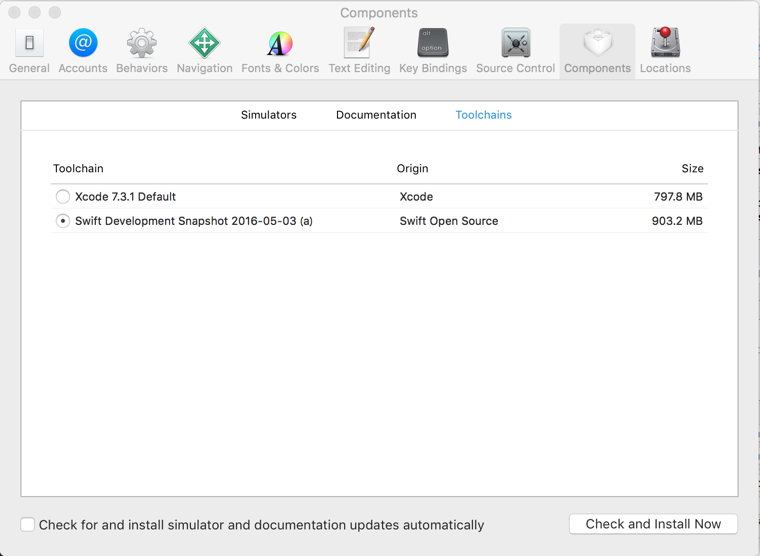Screen dimensions: 760x556
Task: Select Xcode 7.3.1 Default toolchain radio
Action: (x=63, y=197)
